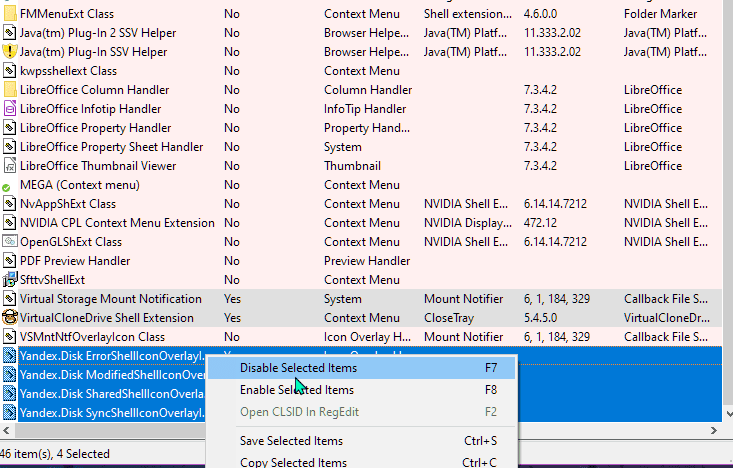Click the green check icon for MEGA (Context menu)
Viewport: 733px width, 468px height.
[x=6, y=187]
